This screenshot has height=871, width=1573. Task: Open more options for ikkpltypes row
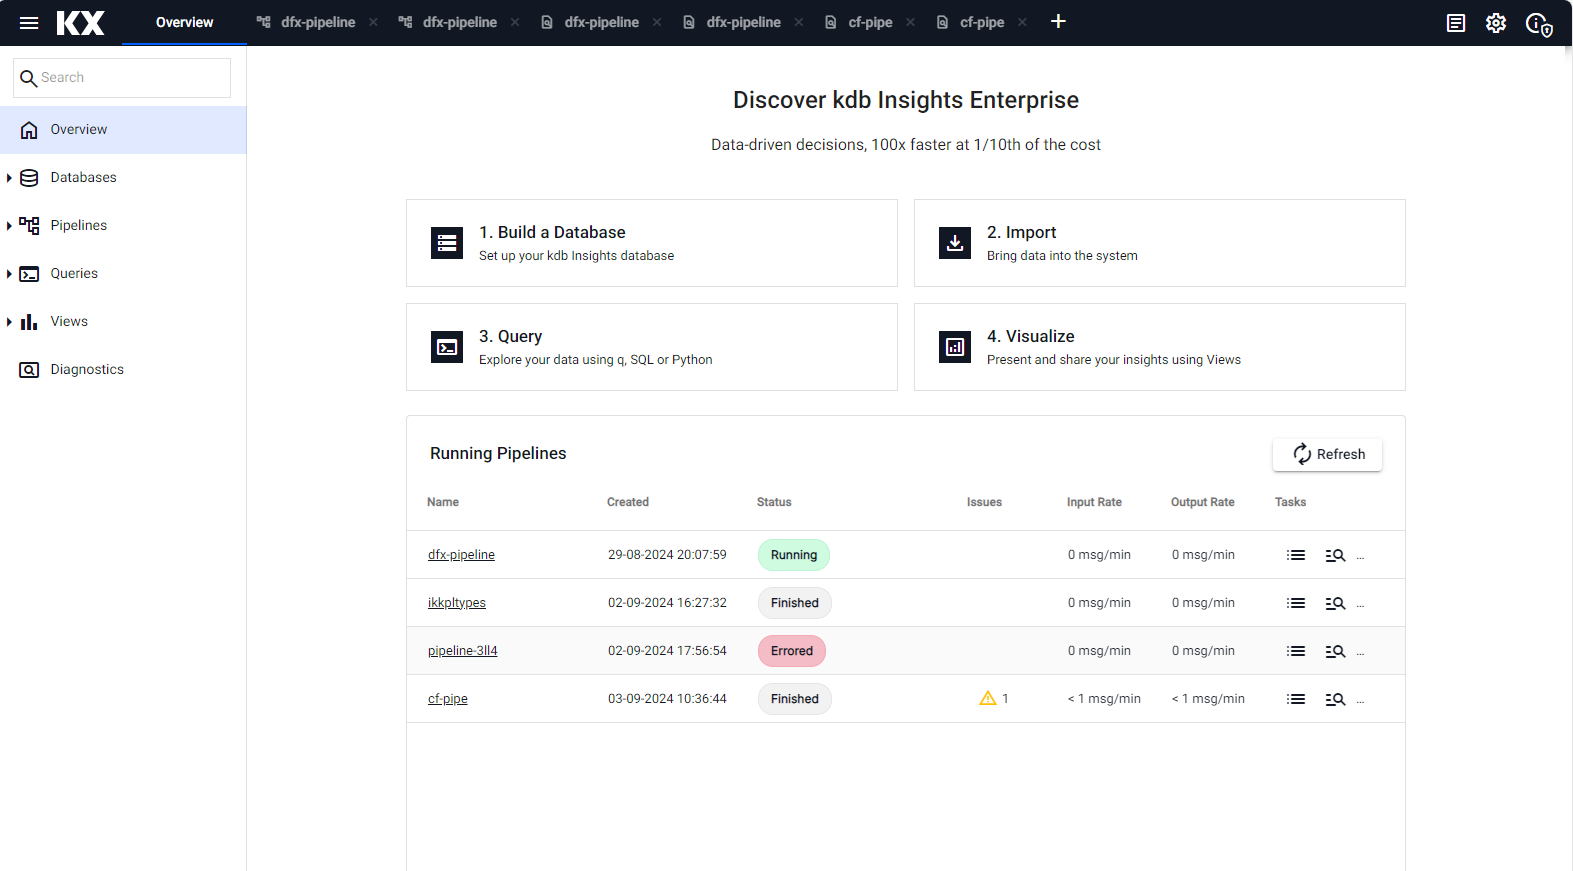(x=1360, y=605)
